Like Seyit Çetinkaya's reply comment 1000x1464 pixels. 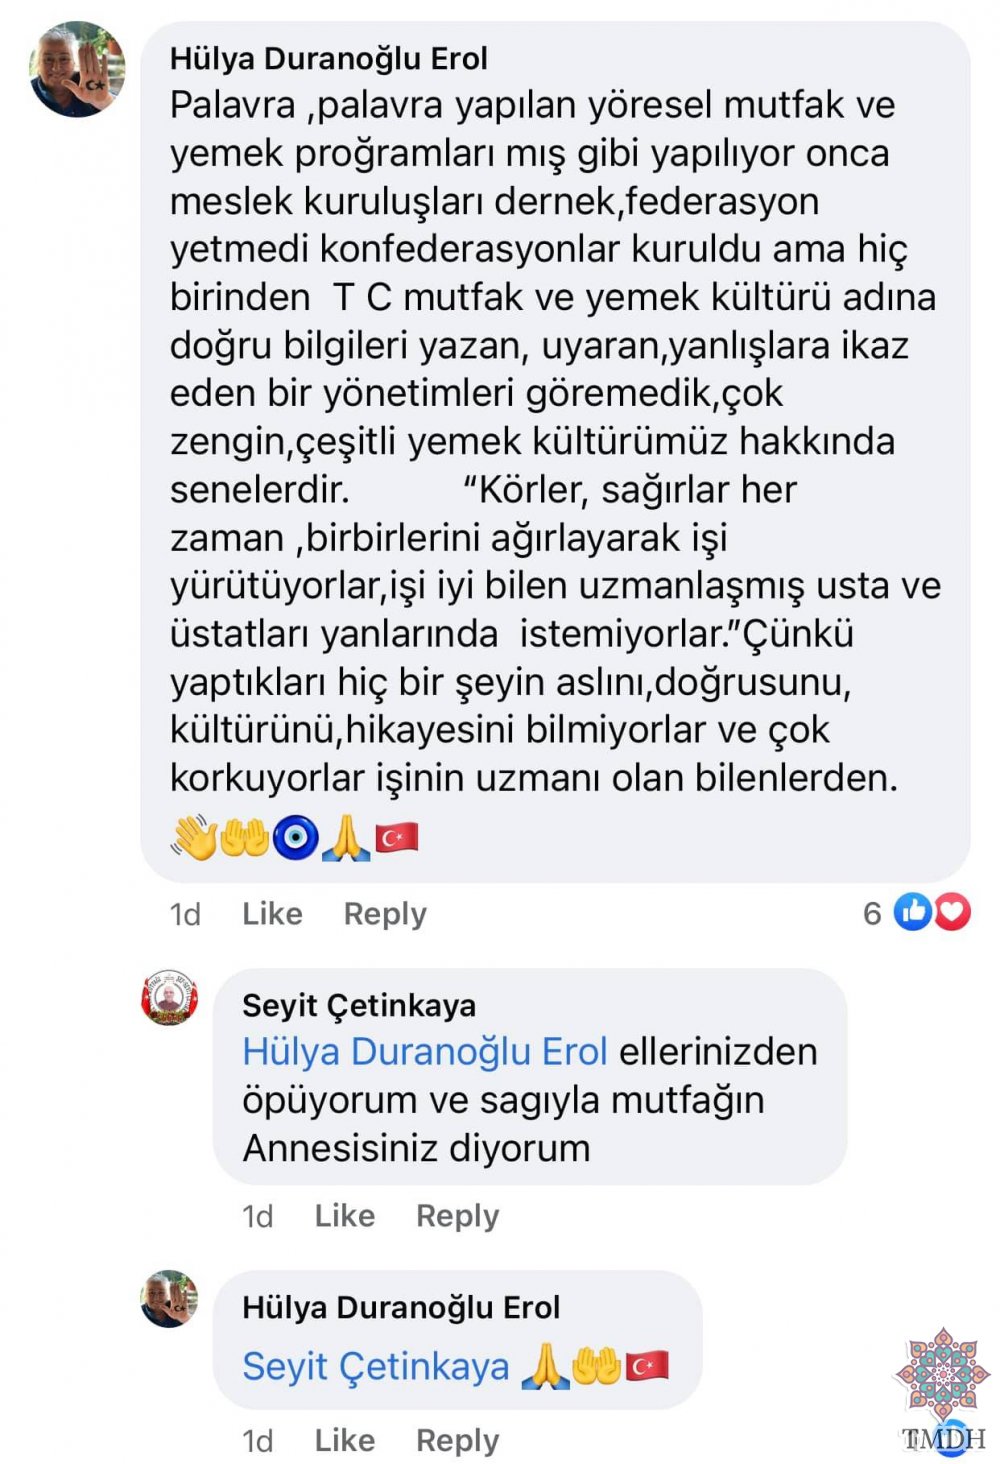[x=345, y=1215]
